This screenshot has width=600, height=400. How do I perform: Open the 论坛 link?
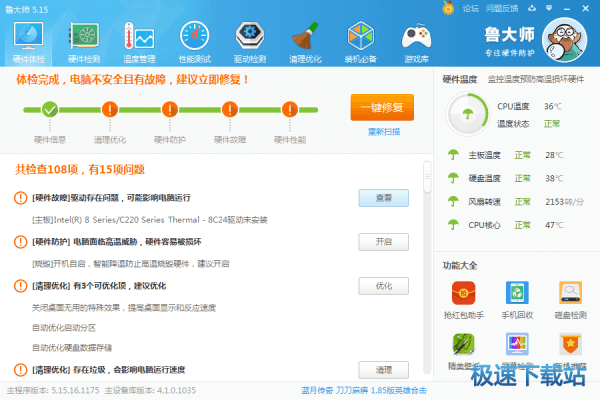470,8
